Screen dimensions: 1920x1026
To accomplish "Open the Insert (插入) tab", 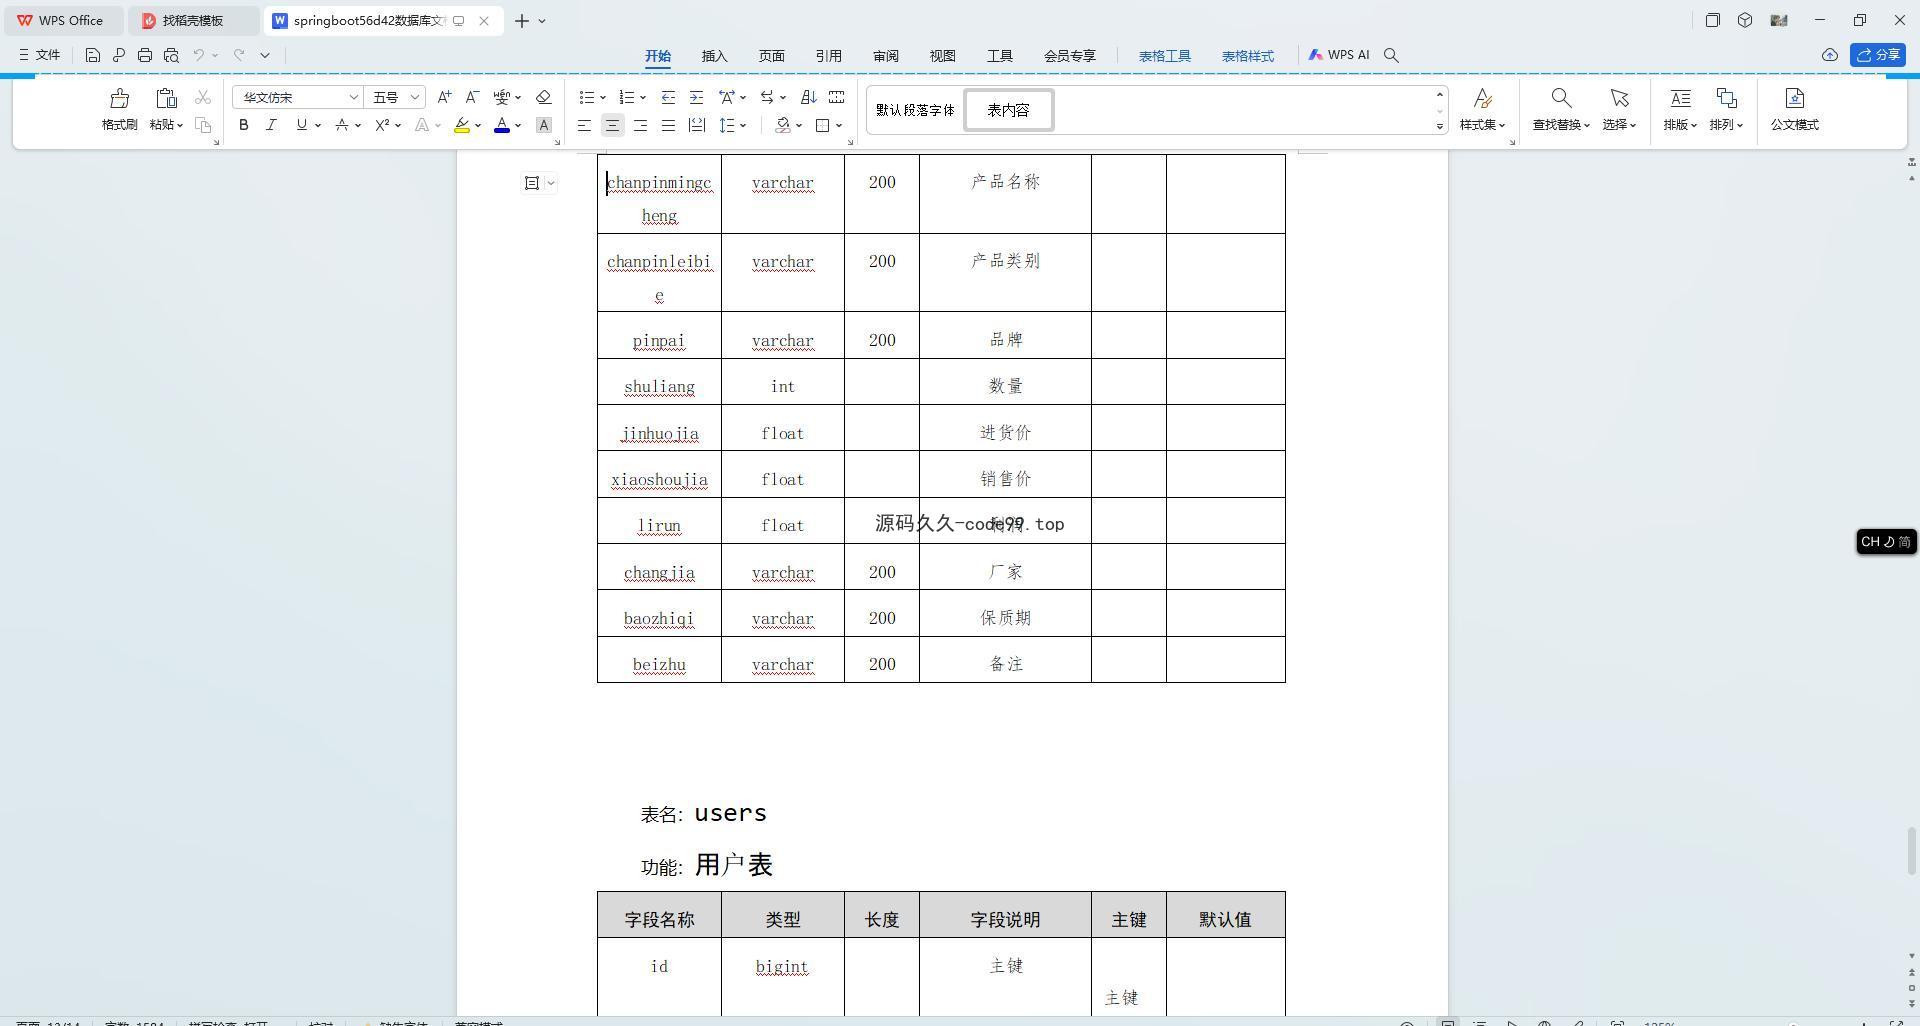I will (x=714, y=56).
